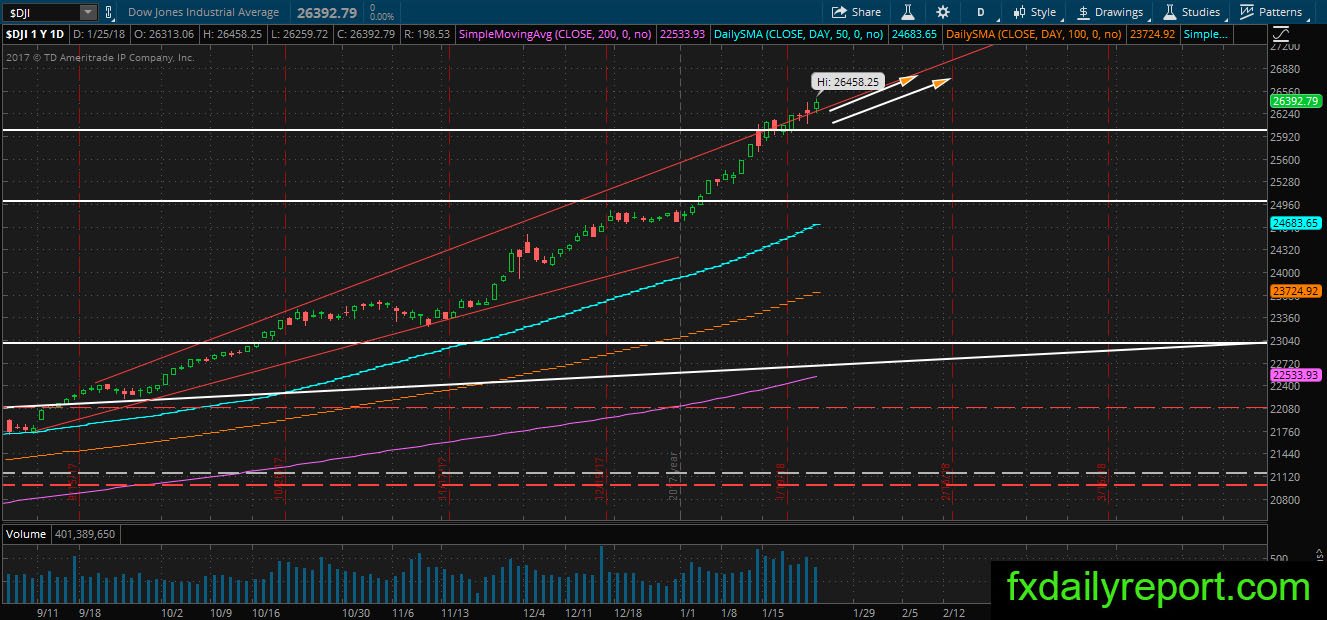Click the 10/16 date axis label

265,612
